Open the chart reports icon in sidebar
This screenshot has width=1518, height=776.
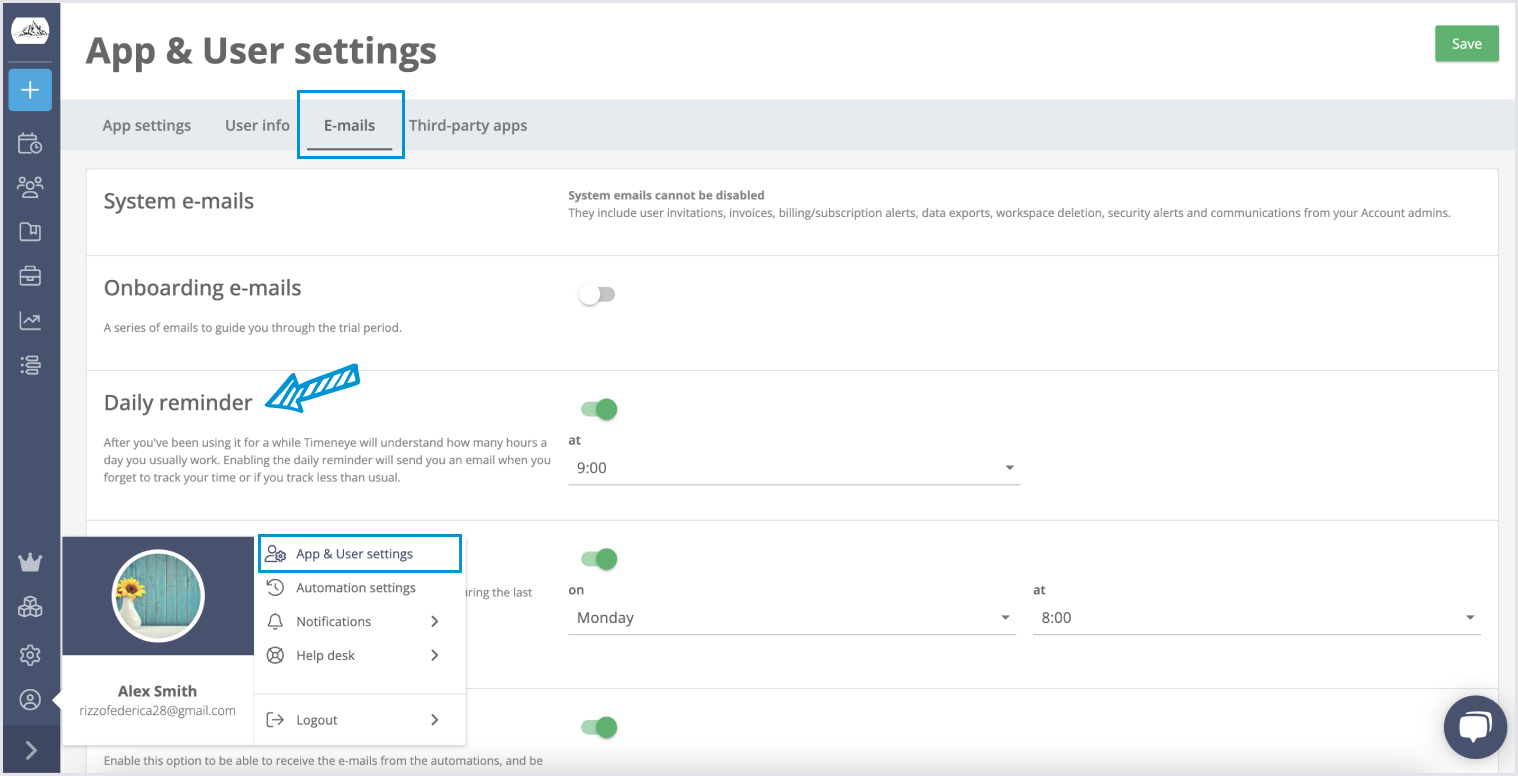[30, 321]
